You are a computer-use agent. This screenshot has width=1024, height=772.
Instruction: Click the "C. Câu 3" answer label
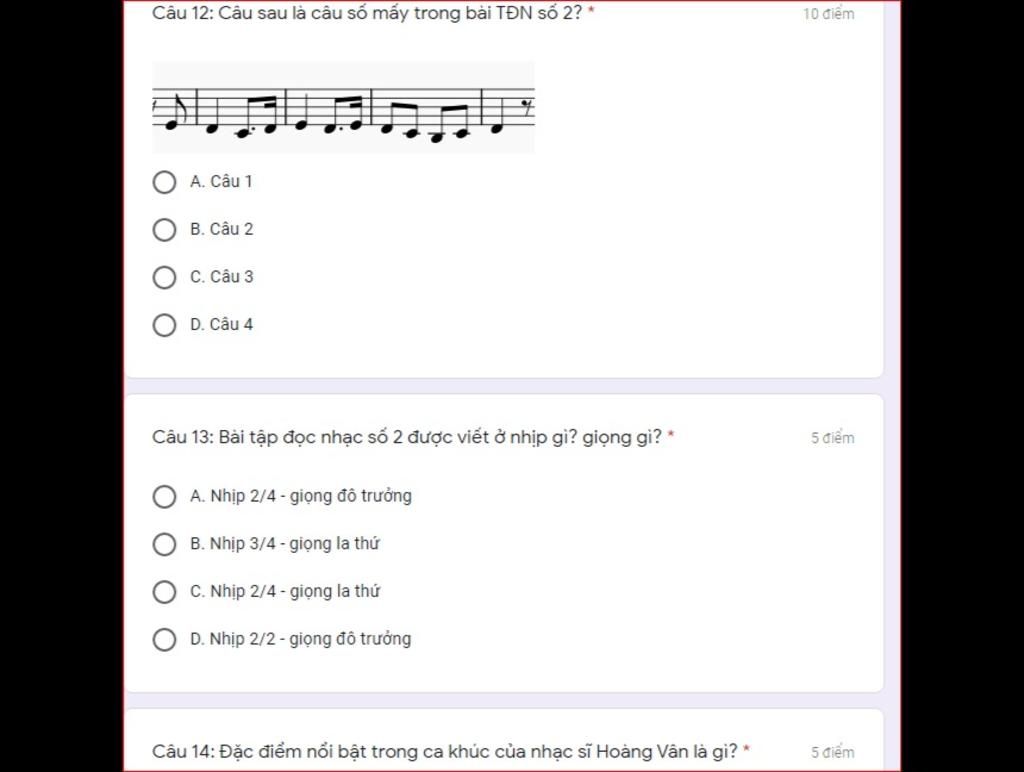tap(221, 277)
